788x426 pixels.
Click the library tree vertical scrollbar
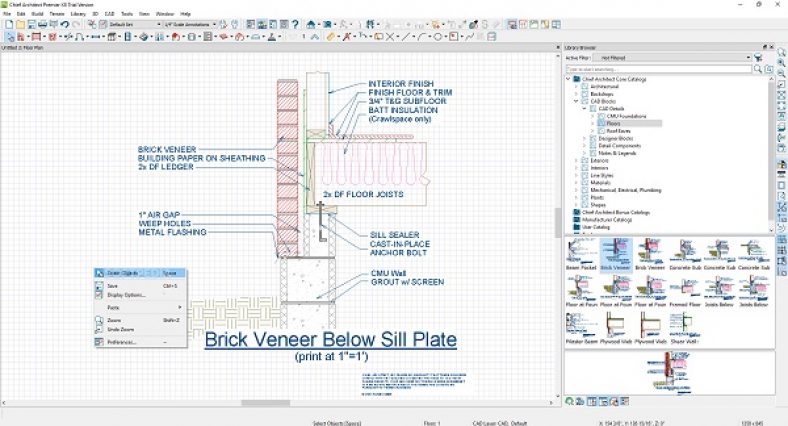(x=772, y=153)
